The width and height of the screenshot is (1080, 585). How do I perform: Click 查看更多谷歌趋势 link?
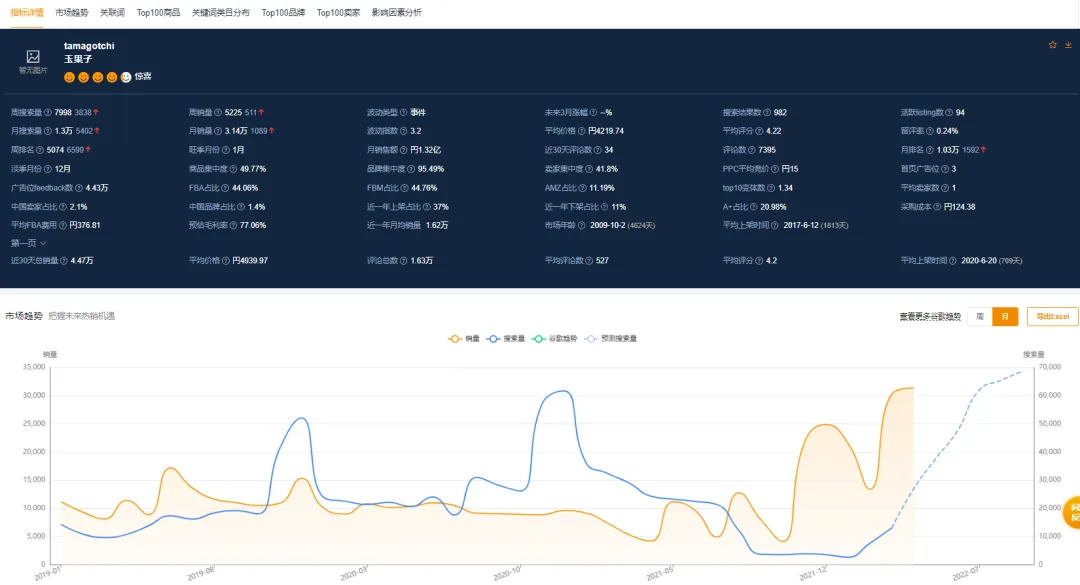click(x=930, y=316)
